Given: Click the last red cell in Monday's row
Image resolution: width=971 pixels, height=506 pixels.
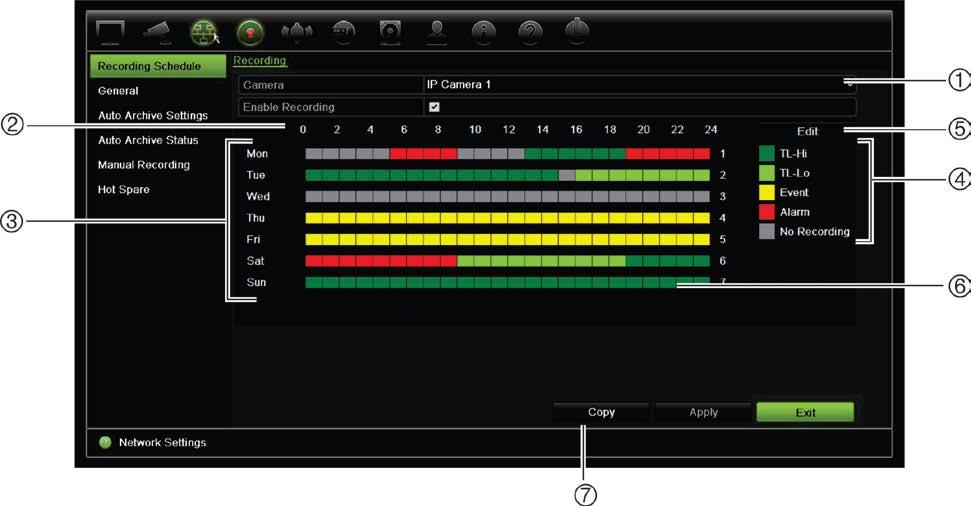Looking at the screenshot, I should pos(702,154).
